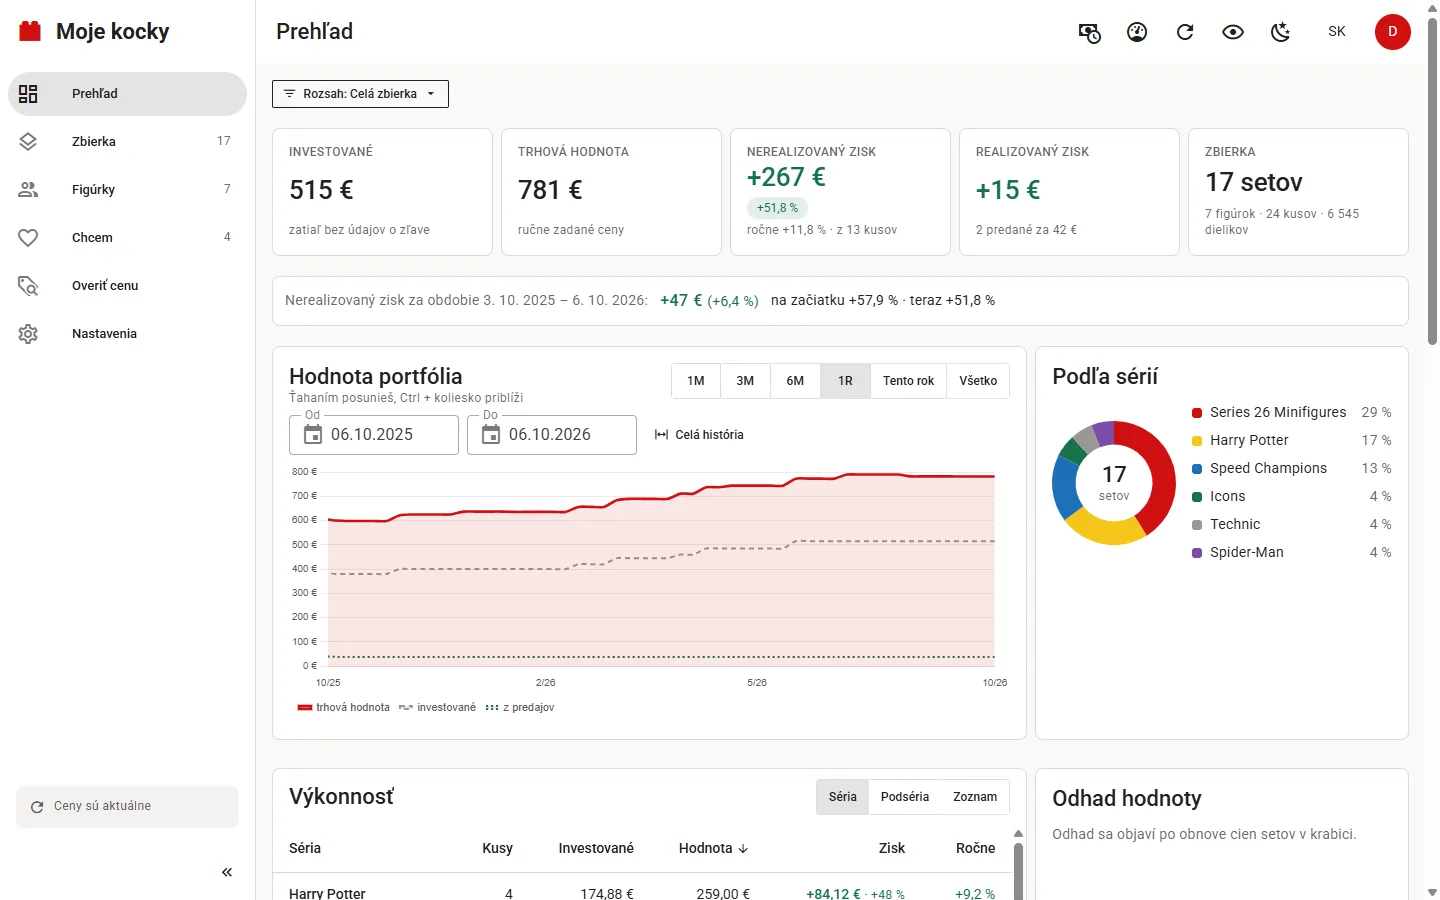Image resolution: width=1440 pixels, height=900 pixels.
Task: Click the red brick app logo
Action: pos(30,31)
